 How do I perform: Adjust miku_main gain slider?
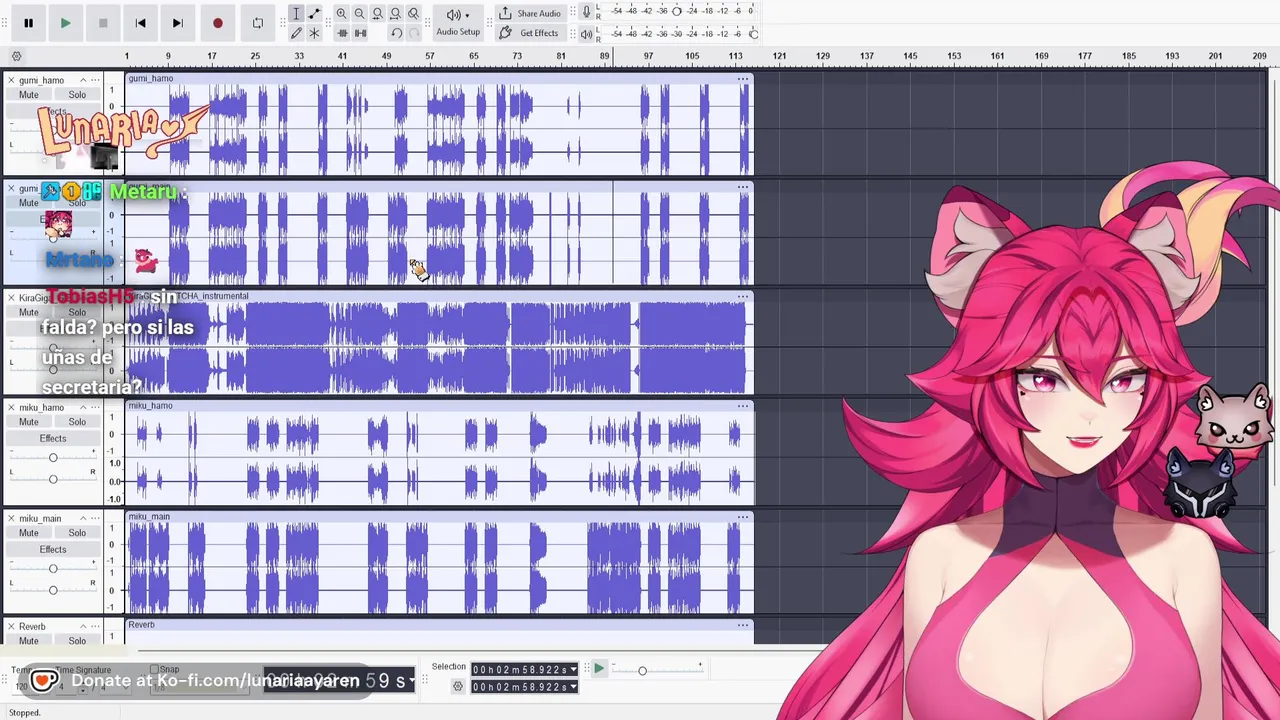coord(53,569)
